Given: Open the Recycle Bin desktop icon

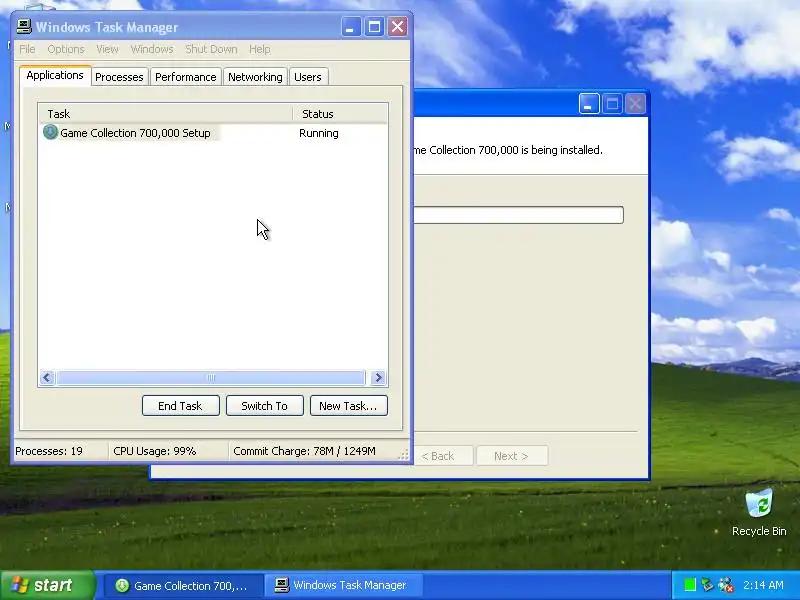Looking at the screenshot, I should 759,512.
